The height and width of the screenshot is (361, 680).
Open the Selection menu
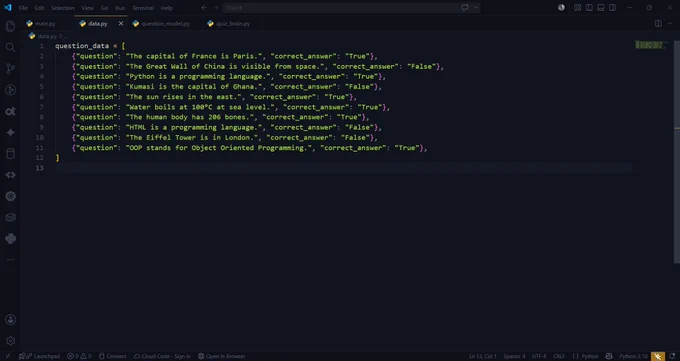click(x=62, y=8)
